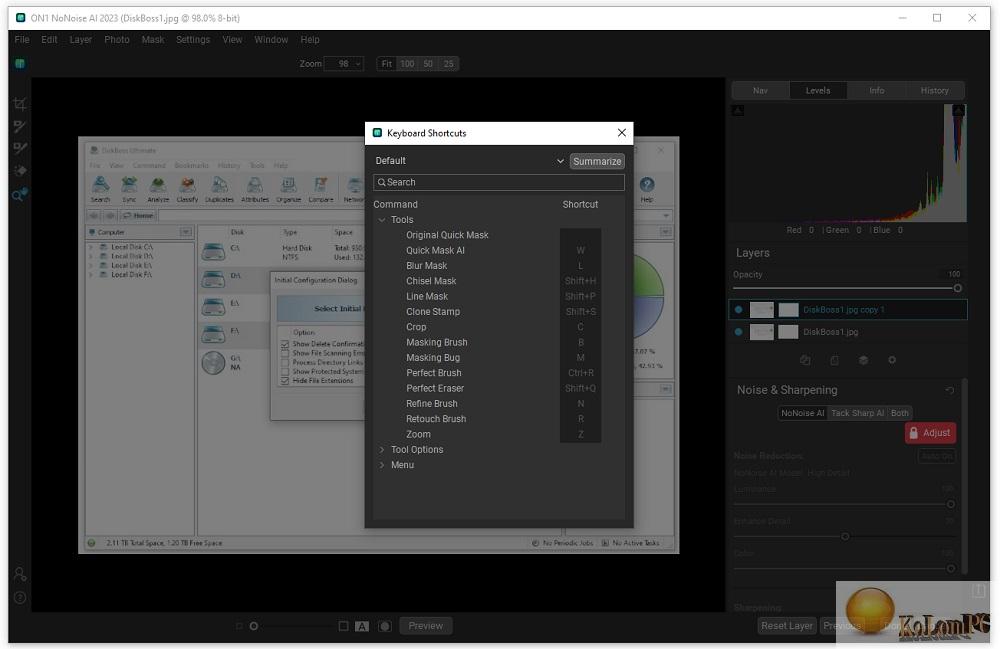
Task: Open the File menu
Action: 22,40
